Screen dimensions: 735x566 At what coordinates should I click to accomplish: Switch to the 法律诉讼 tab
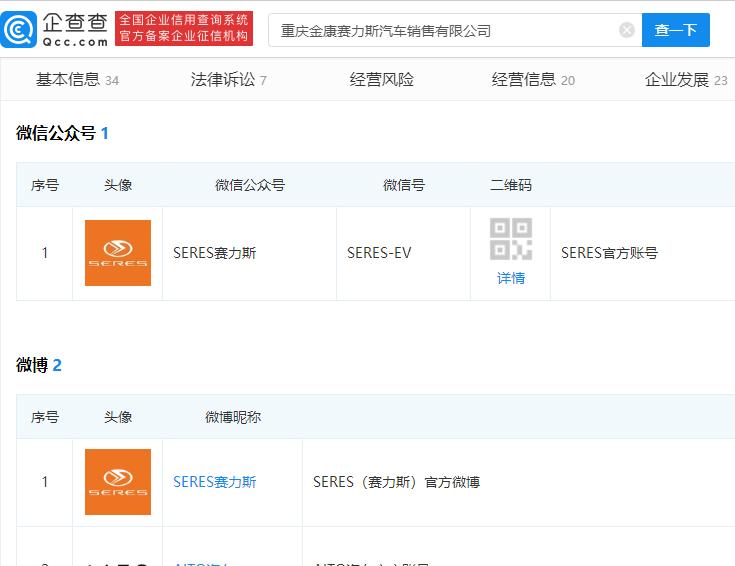(228, 80)
